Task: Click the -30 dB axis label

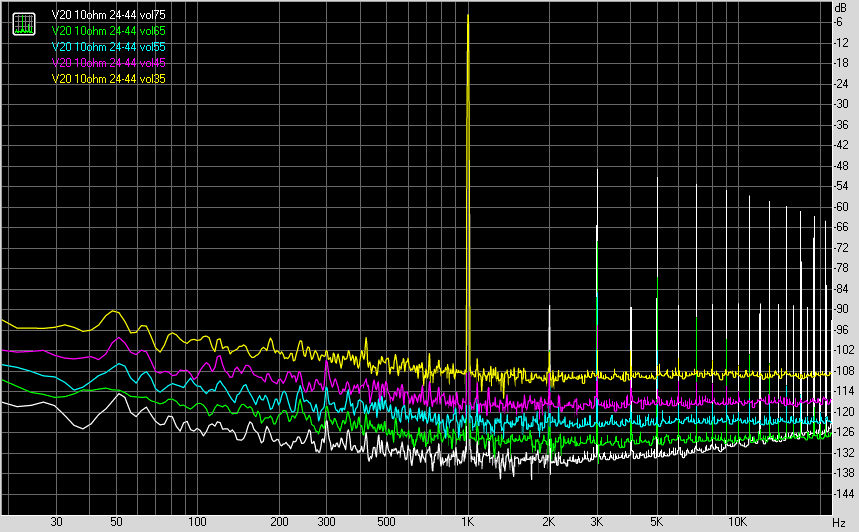Action: pyautogui.click(x=841, y=104)
